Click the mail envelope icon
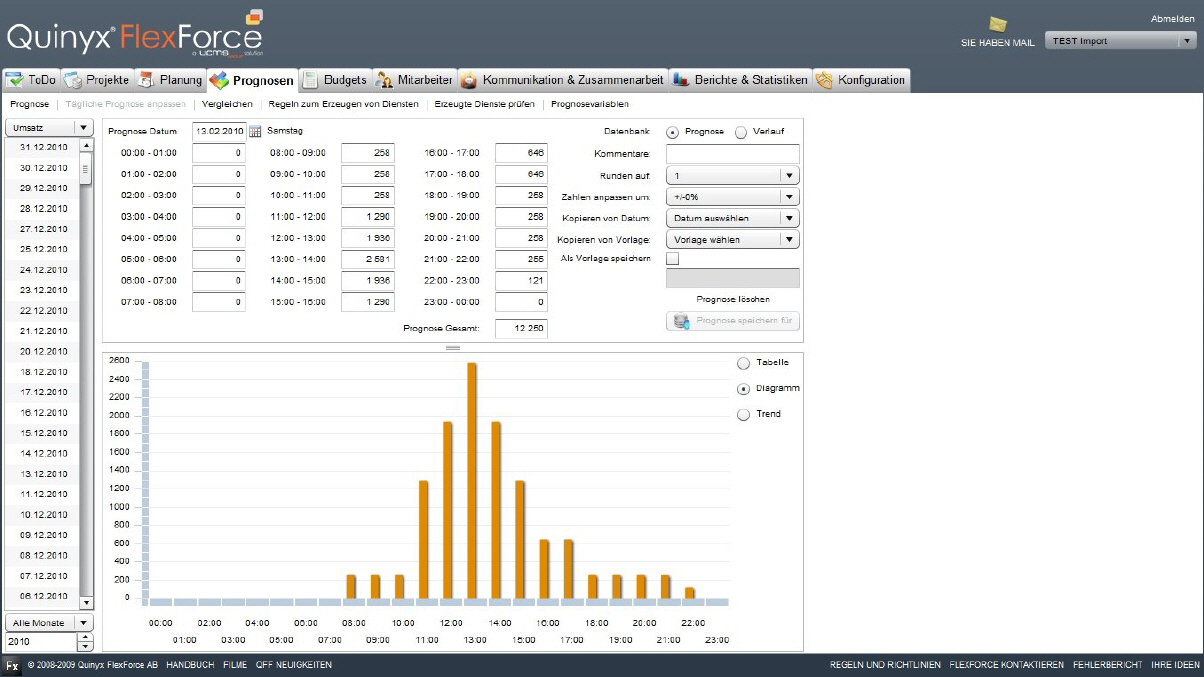 [x=997, y=25]
